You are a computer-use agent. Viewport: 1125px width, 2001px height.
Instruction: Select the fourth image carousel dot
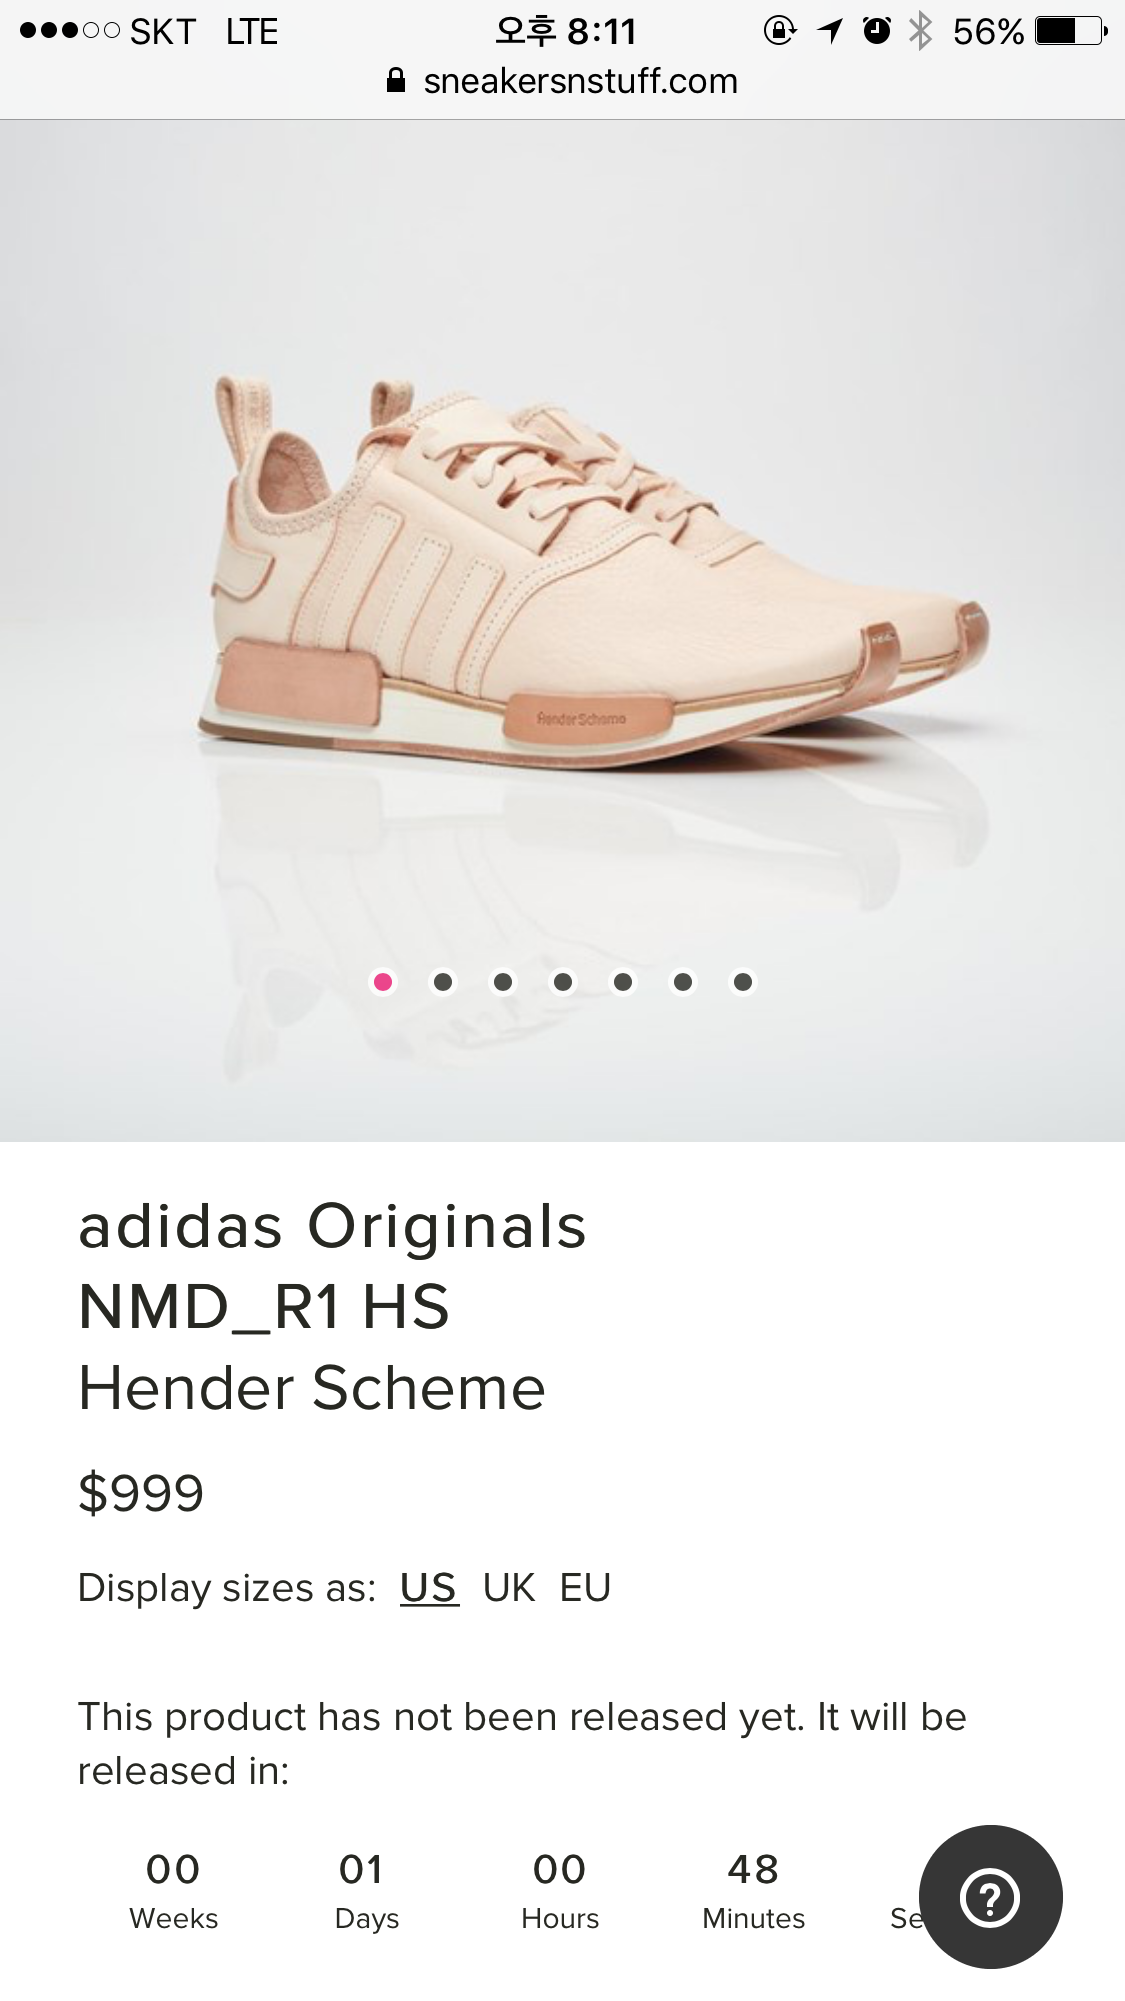pos(563,982)
